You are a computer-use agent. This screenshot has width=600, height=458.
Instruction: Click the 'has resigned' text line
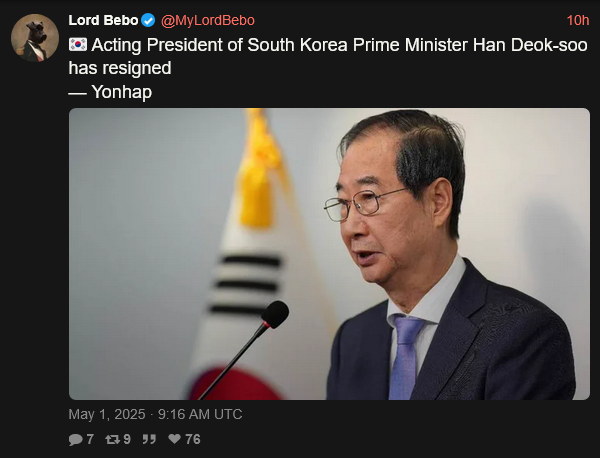coord(120,68)
